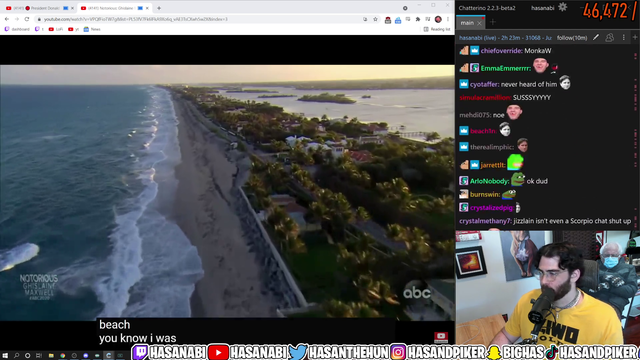Close the main Chatterino tab
The width and height of the screenshot is (640, 360).
tap(480, 23)
